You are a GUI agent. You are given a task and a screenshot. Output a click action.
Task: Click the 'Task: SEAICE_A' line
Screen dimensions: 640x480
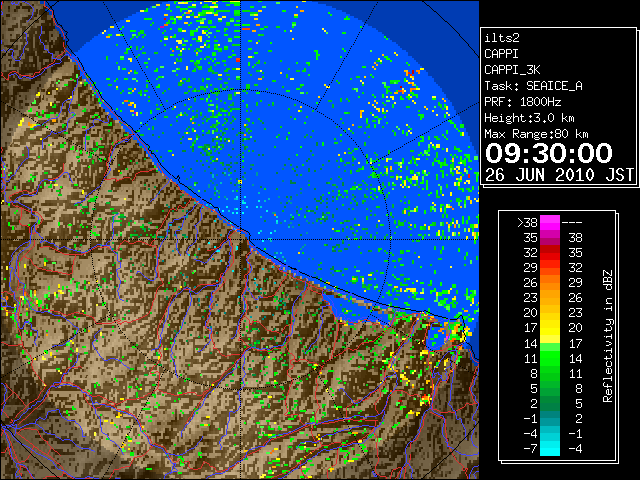pos(533,86)
